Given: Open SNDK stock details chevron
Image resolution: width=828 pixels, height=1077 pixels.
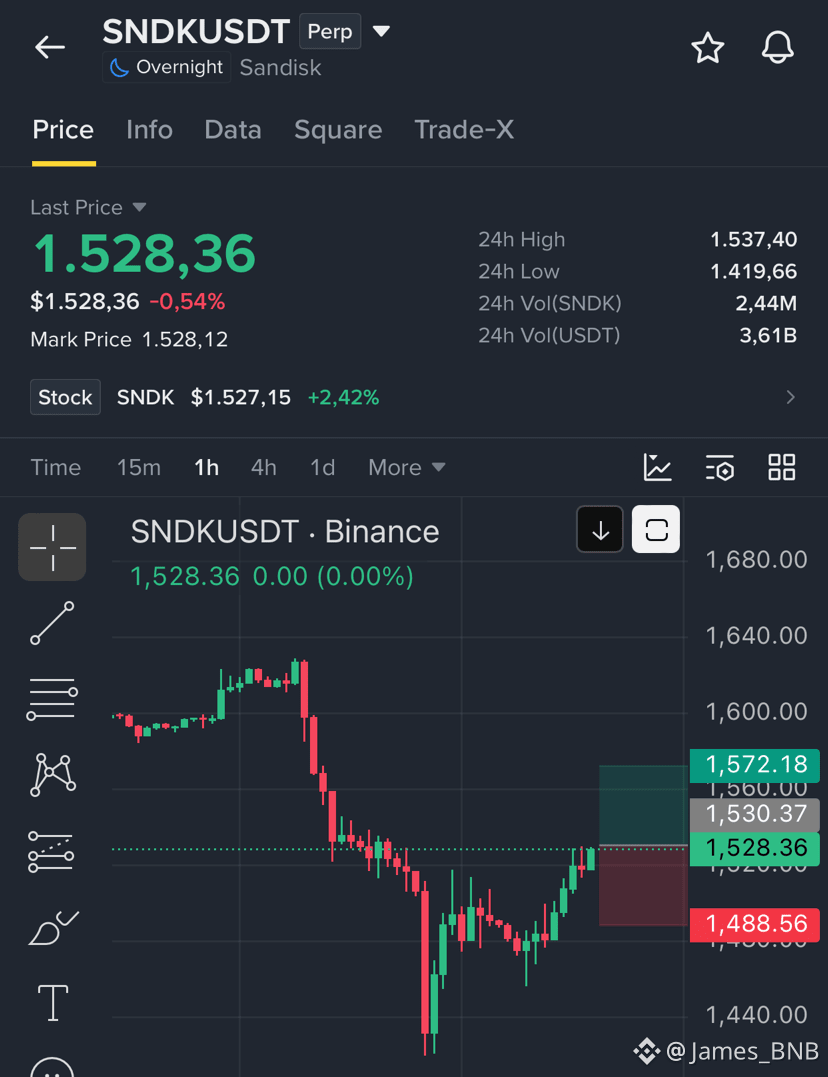Looking at the screenshot, I should coord(790,397).
